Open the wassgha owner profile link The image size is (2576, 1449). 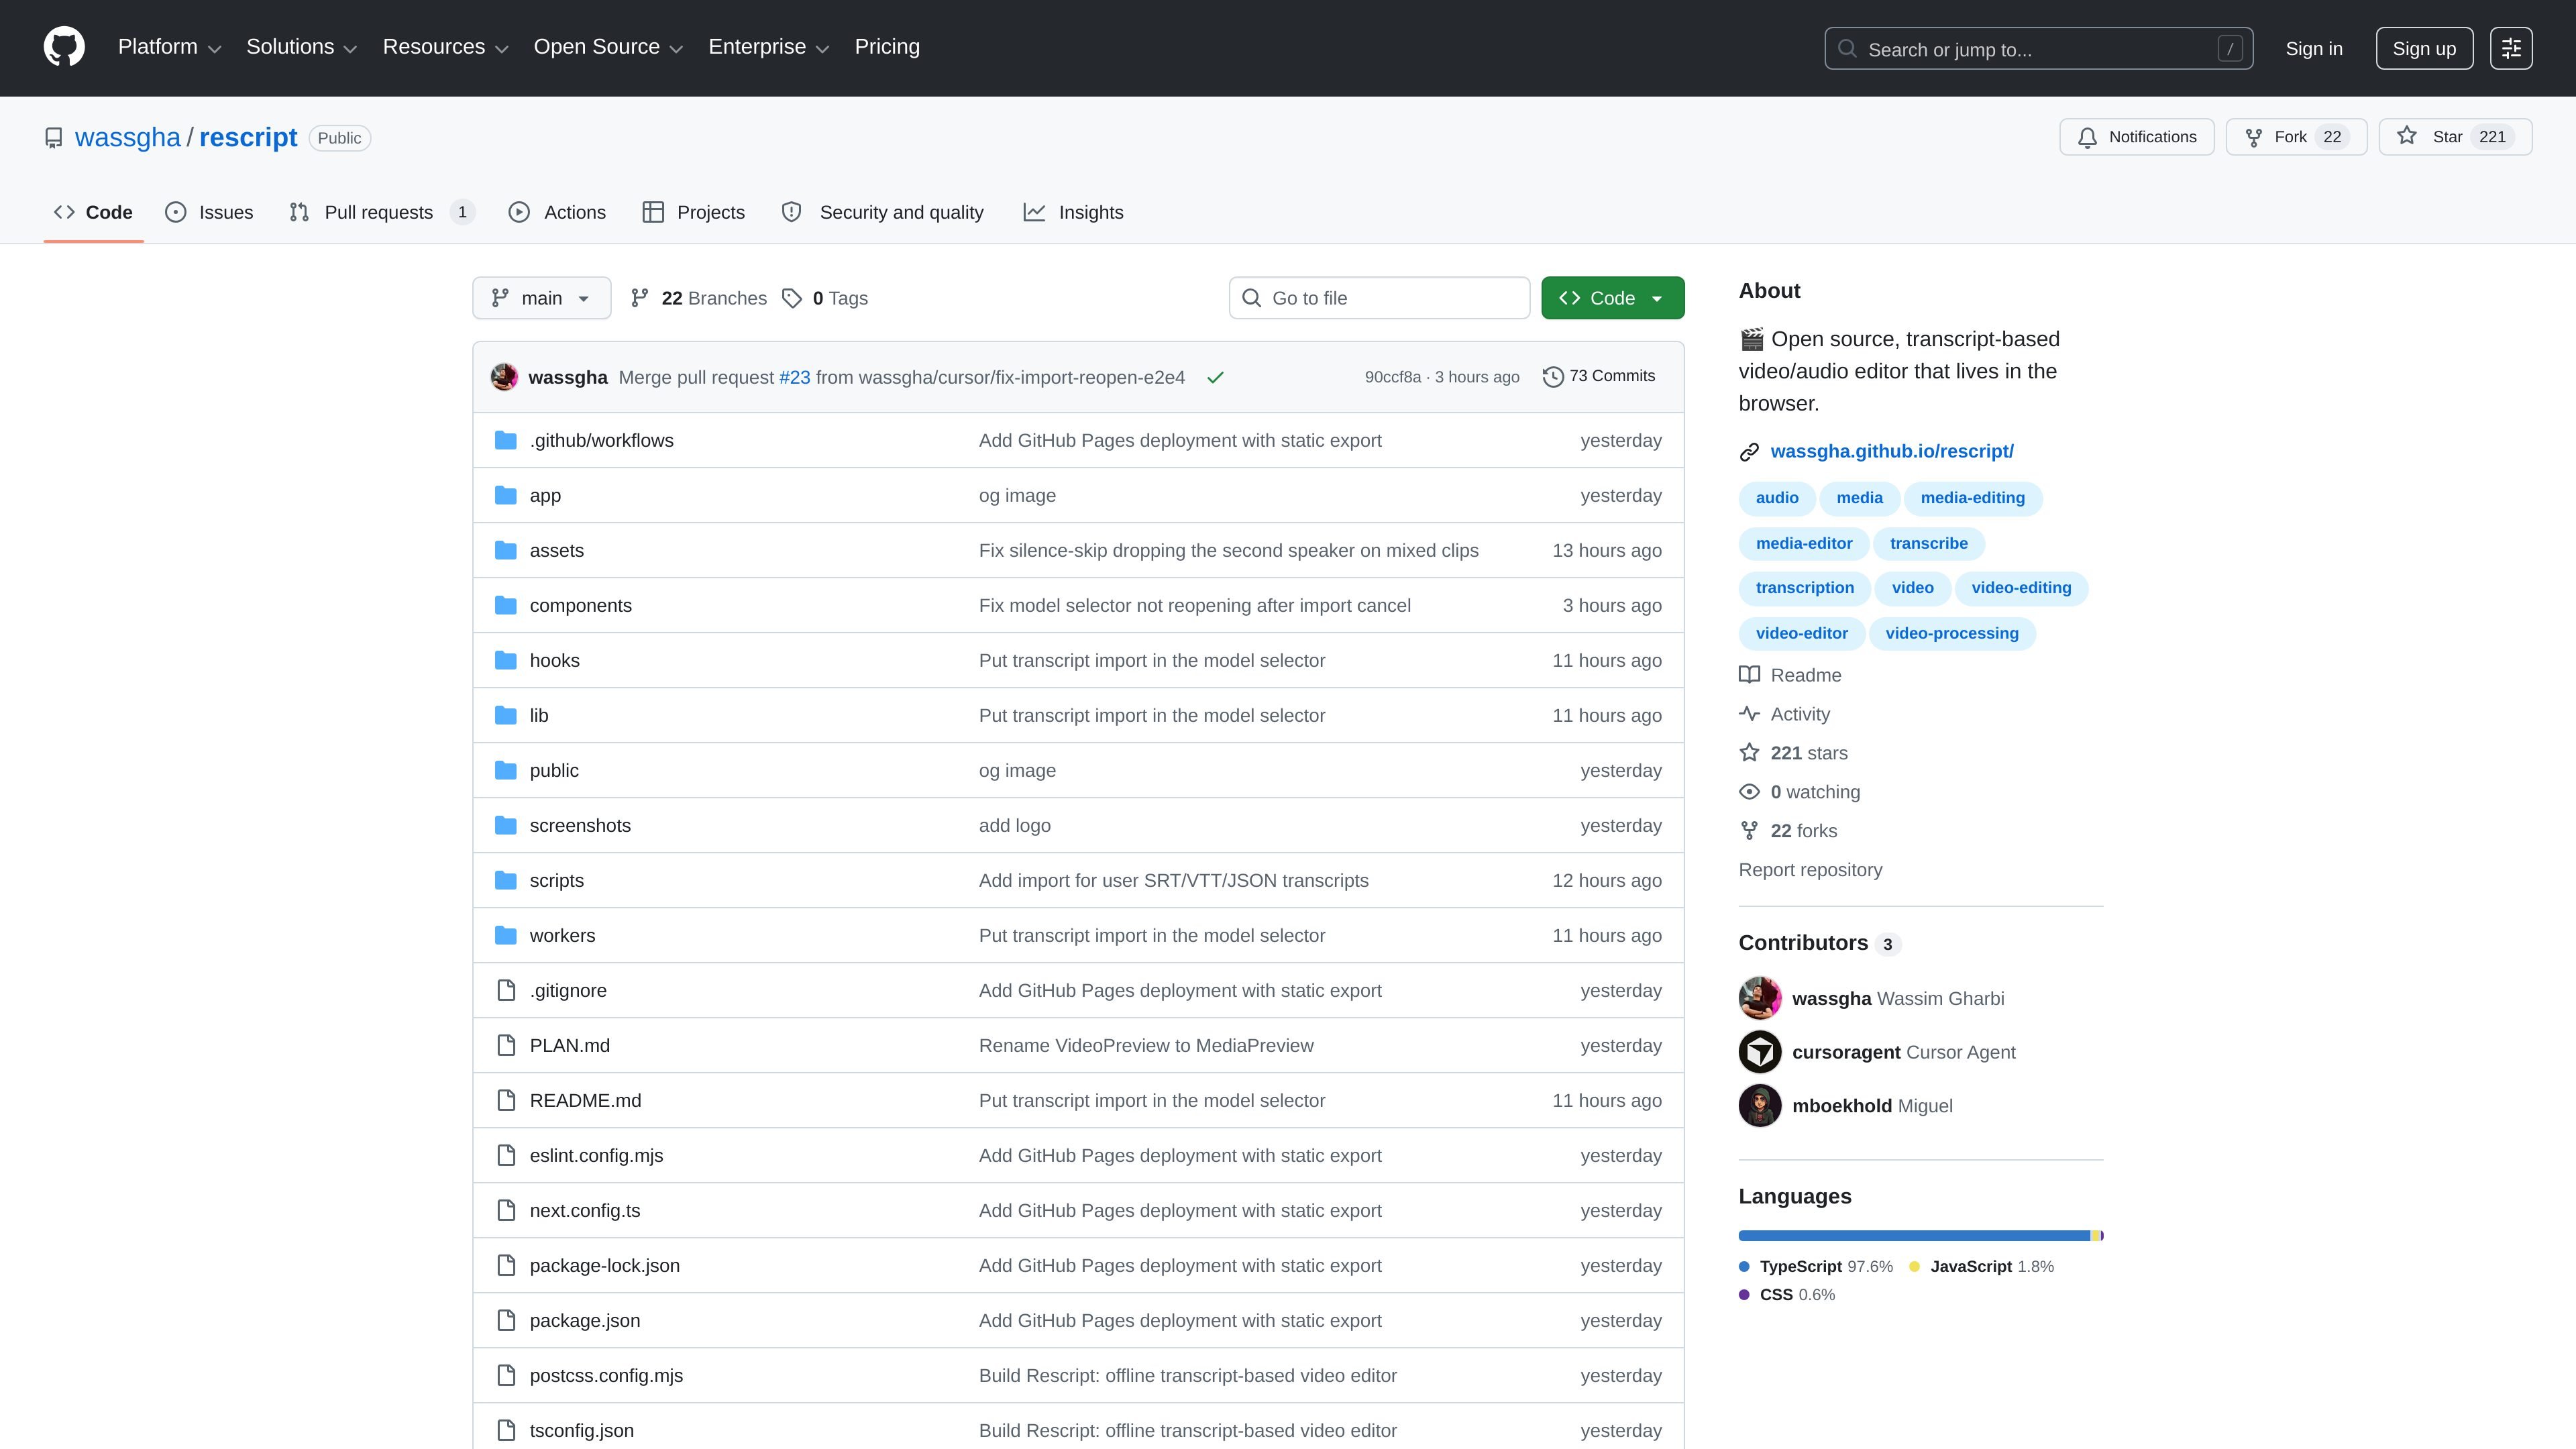(128, 138)
